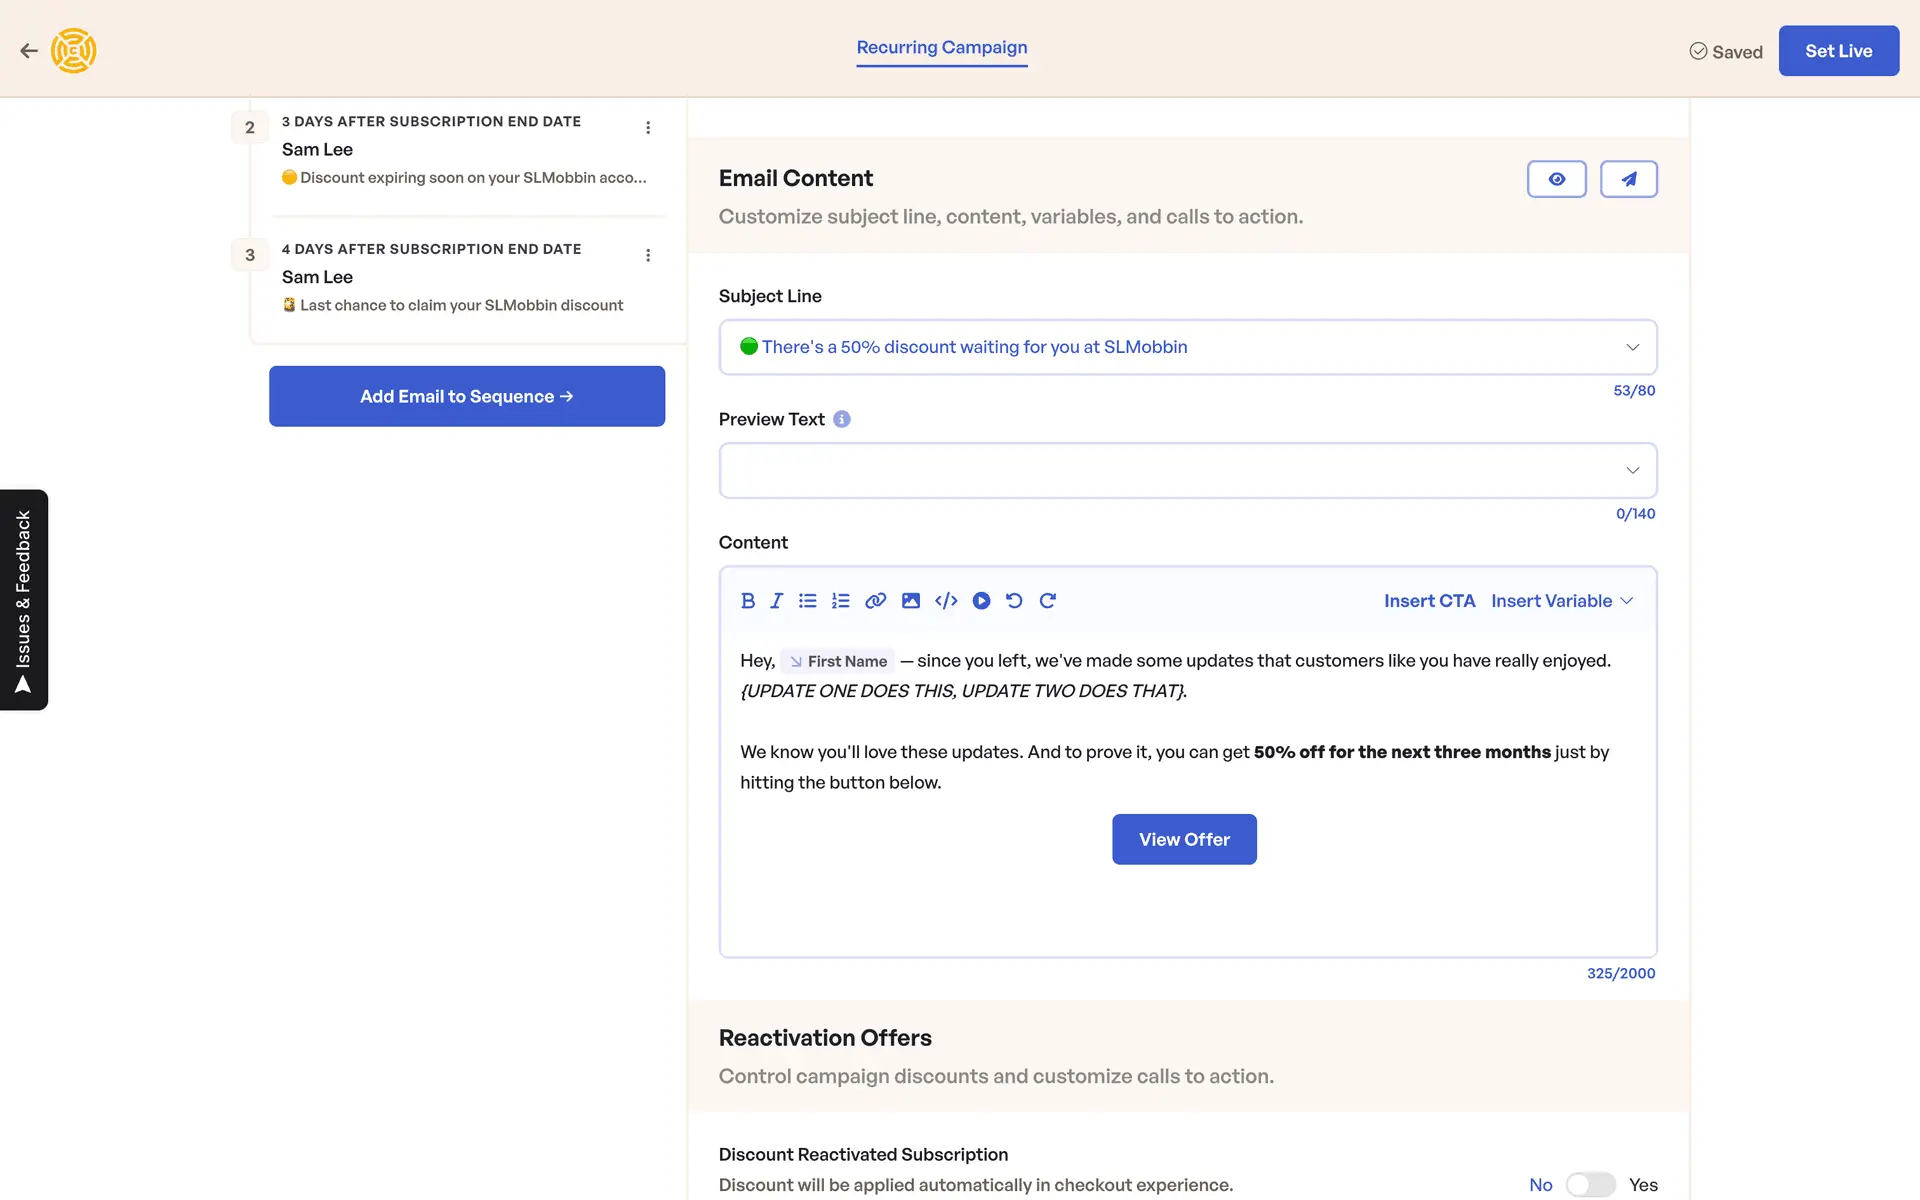Viewport: 1920px width, 1200px height.
Task: Select the Recurring Campaign tab
Action: (941, 48)
